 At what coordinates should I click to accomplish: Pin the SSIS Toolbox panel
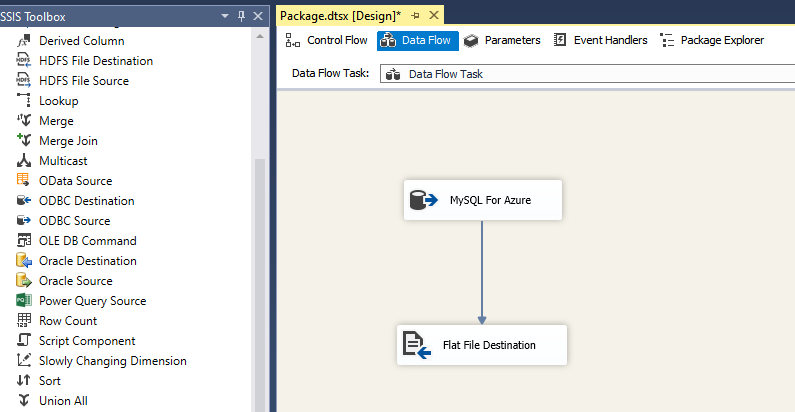tap(241, 16)
